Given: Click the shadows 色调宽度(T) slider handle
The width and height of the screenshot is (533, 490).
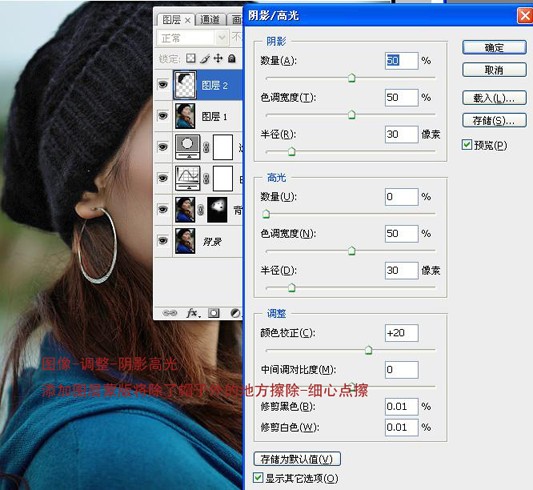Looking at the screenshot, I should point(352,115).
